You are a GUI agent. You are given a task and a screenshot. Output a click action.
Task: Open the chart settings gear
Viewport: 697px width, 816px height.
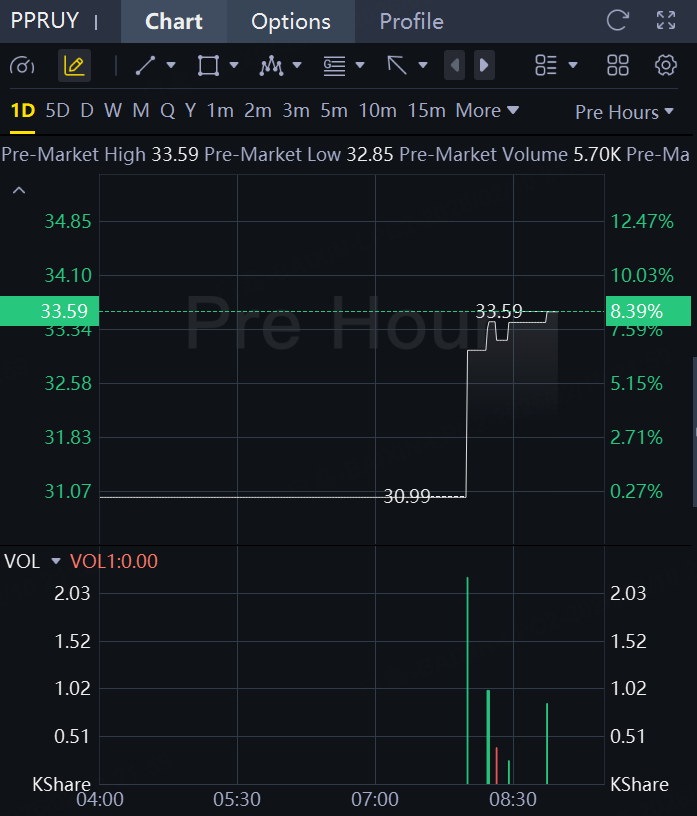tap(666, 66)
